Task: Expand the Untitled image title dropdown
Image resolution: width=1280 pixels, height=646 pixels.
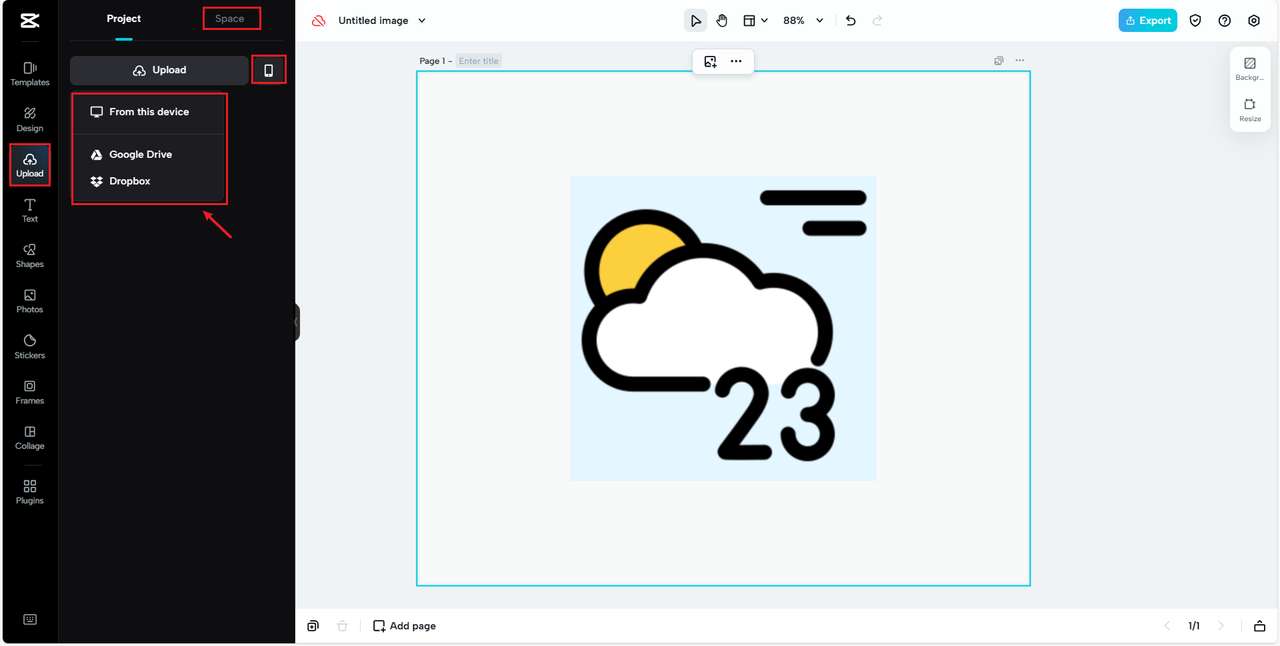Action: pos(422,20)
